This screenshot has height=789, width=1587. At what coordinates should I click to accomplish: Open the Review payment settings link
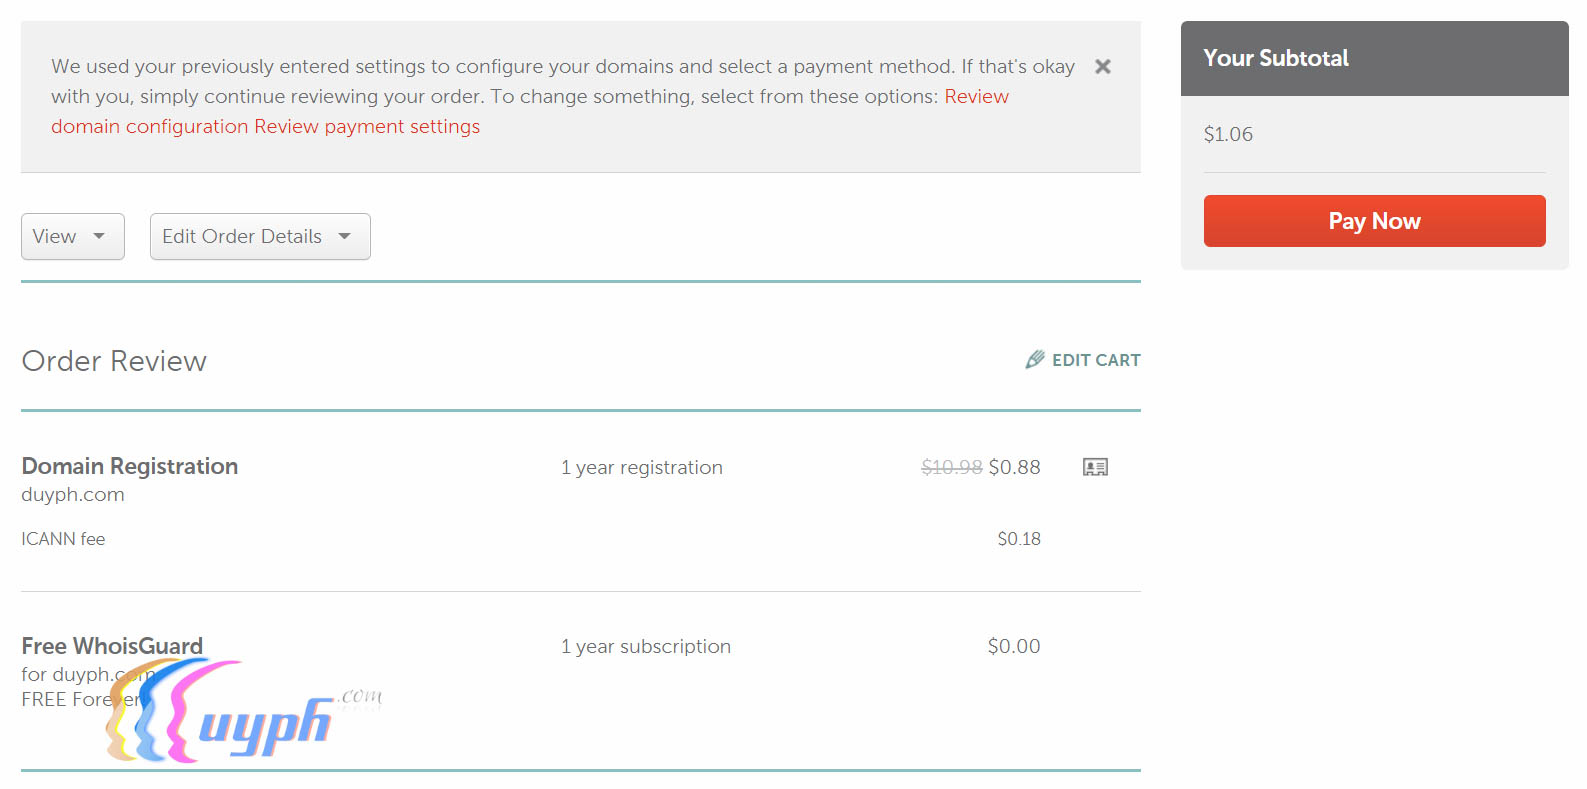pyautogui.click(x=367, y=127)
